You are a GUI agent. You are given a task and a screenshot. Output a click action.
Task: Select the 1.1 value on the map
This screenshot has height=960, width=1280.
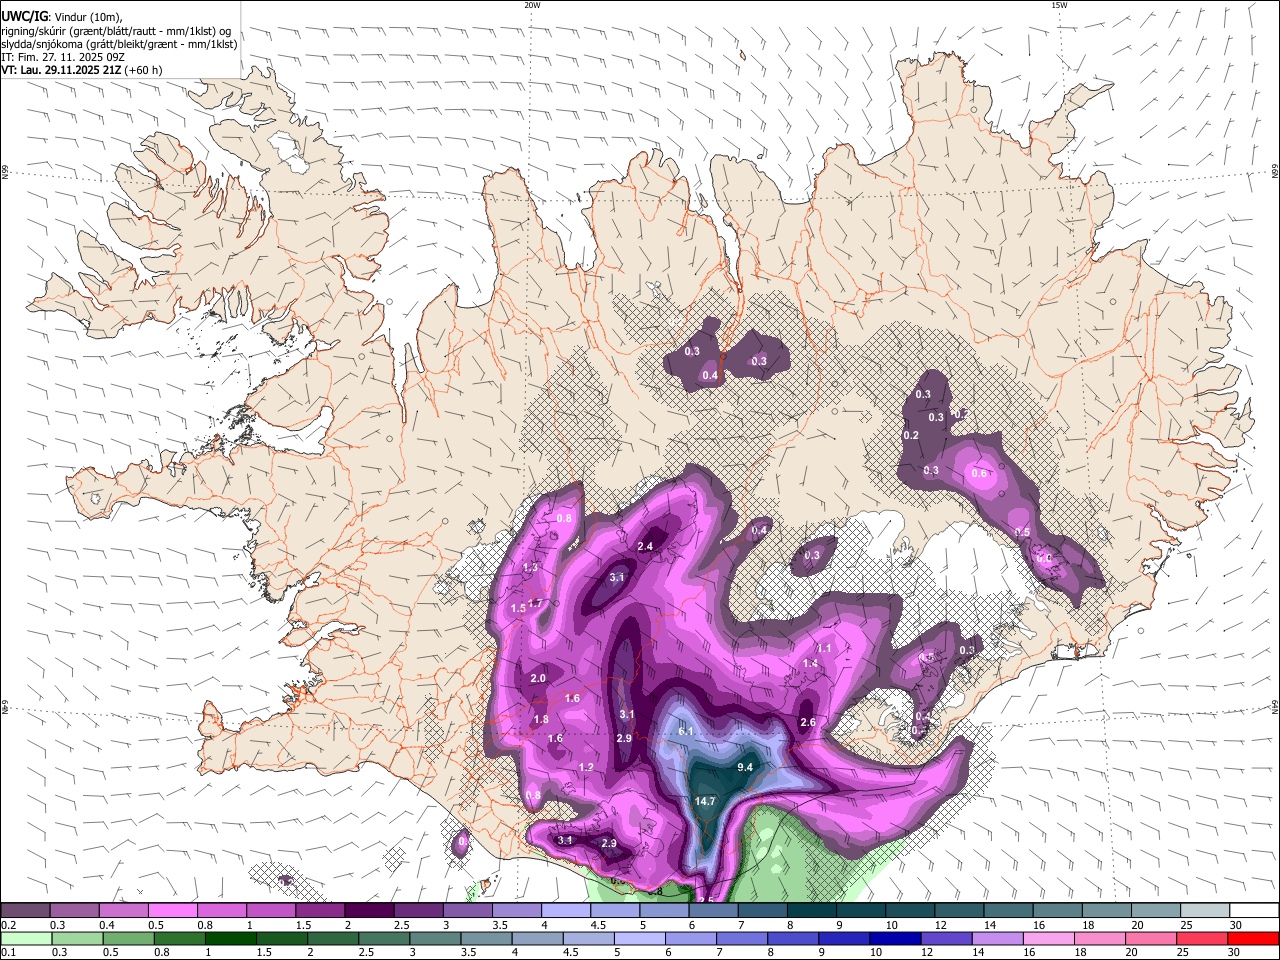(825, 648)
